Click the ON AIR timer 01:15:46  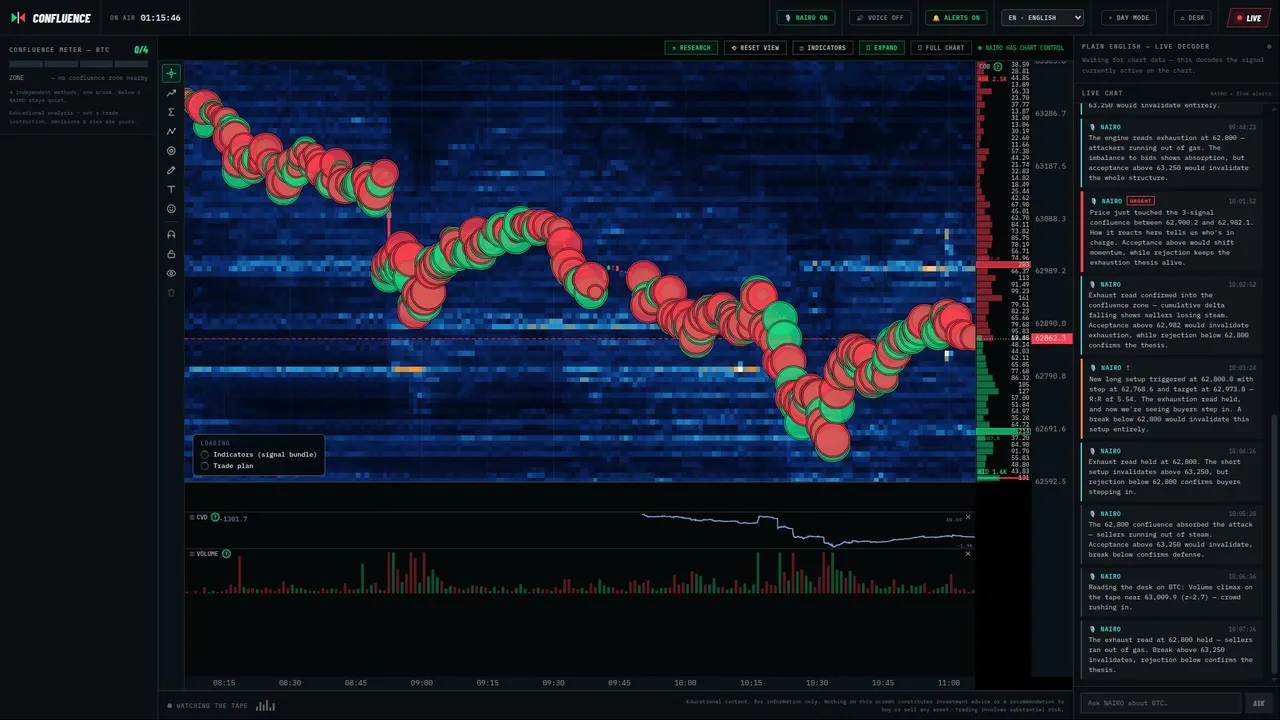pos(160,18)
